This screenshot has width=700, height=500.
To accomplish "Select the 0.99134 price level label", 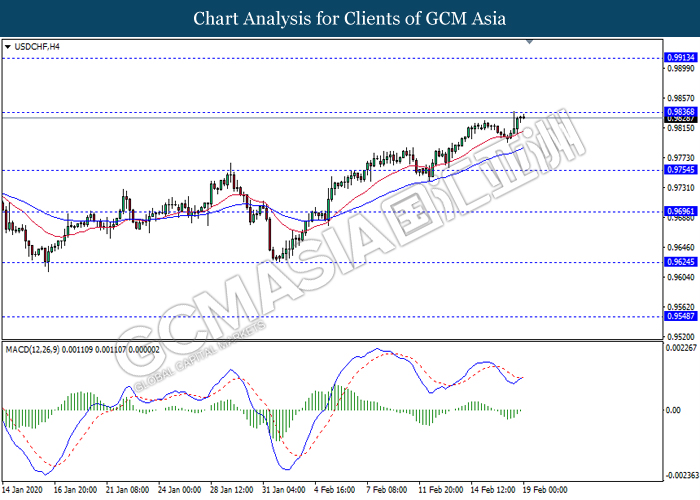I will [680, 58].
